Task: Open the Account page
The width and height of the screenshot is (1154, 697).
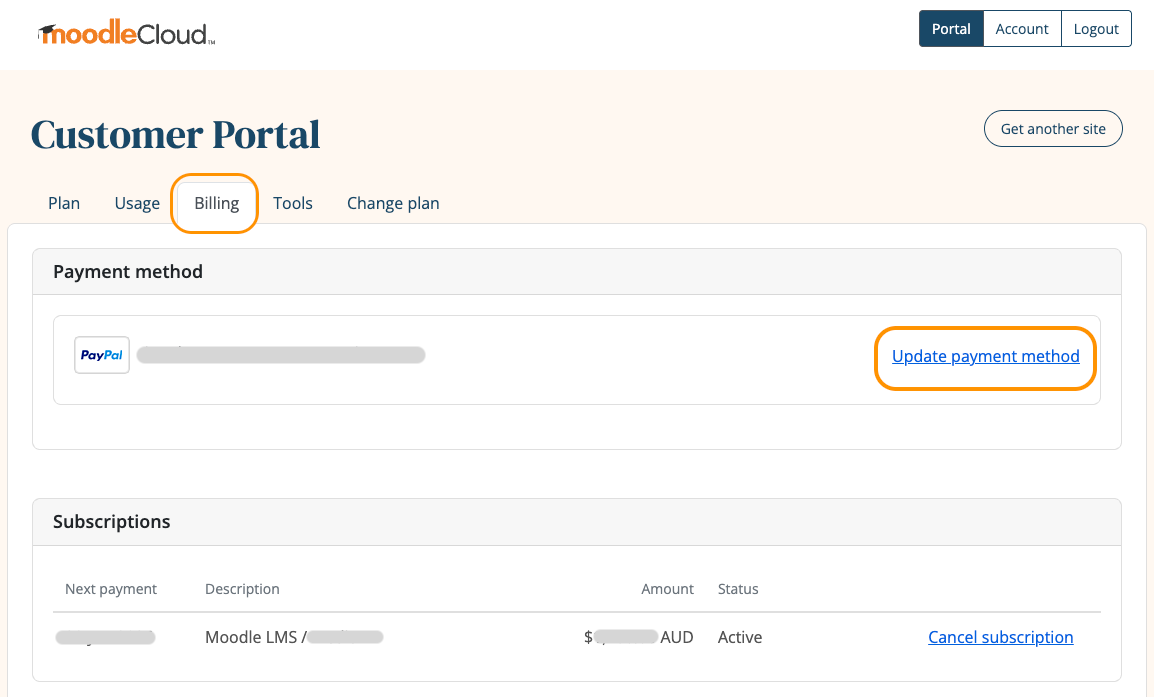Action: click(x=1022, y=28)
